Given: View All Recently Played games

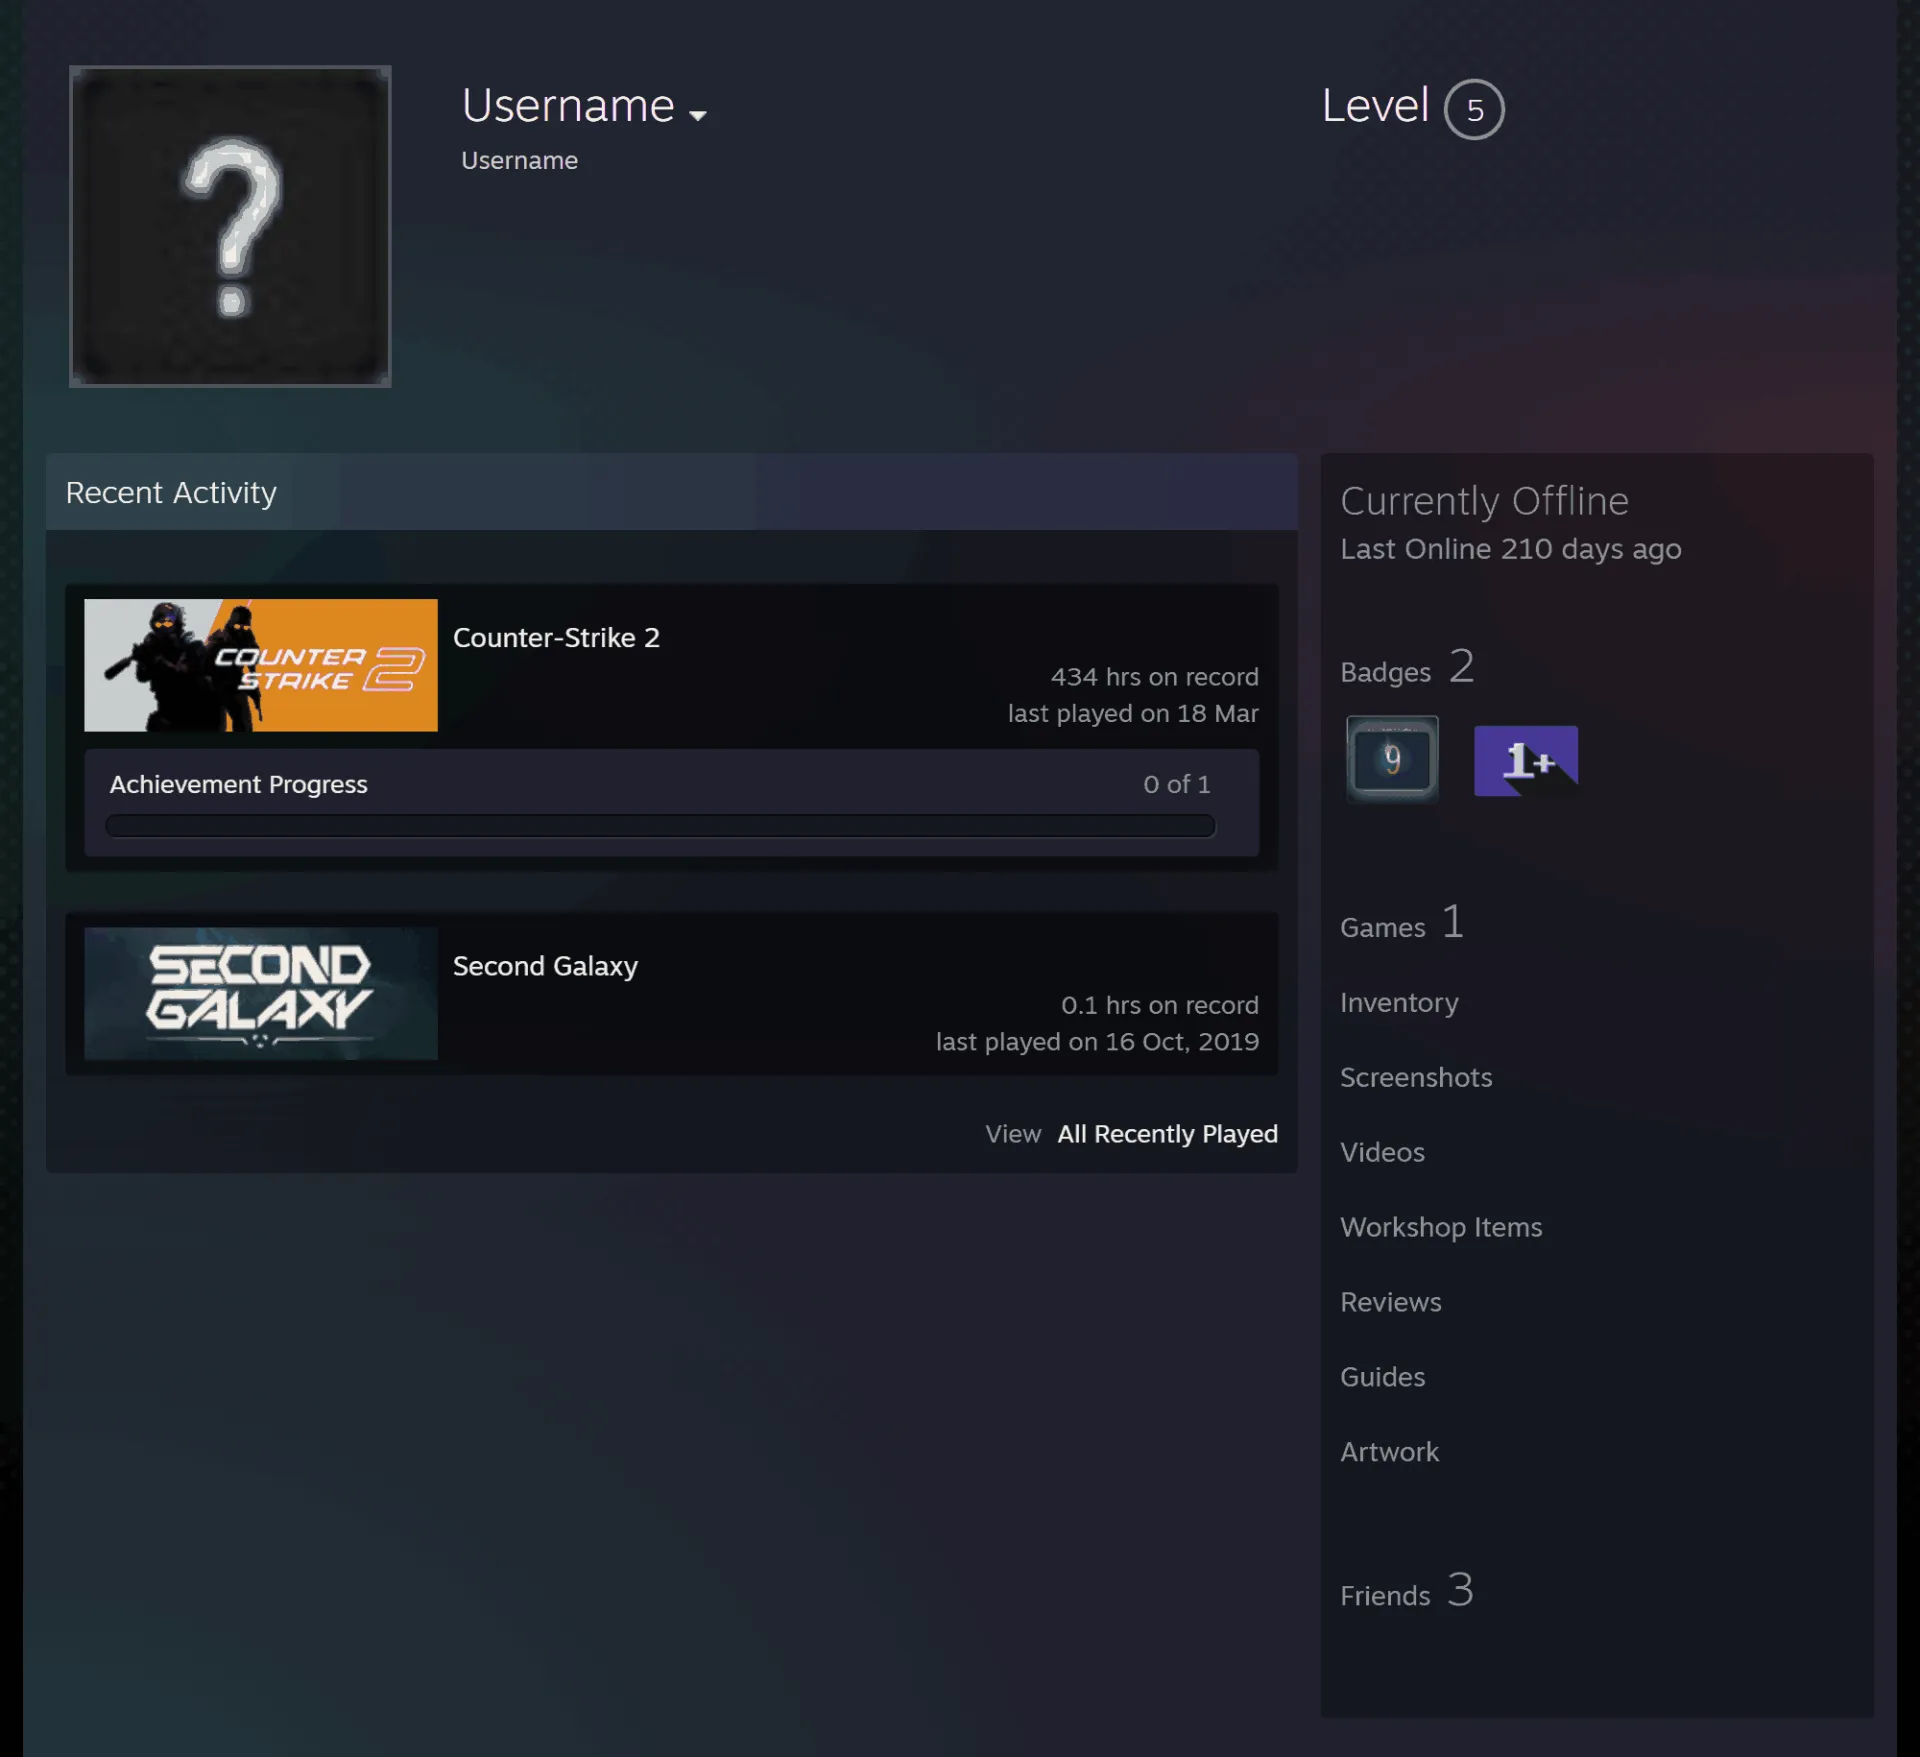Looking at the screenshot, I should coord(1167,1134).
